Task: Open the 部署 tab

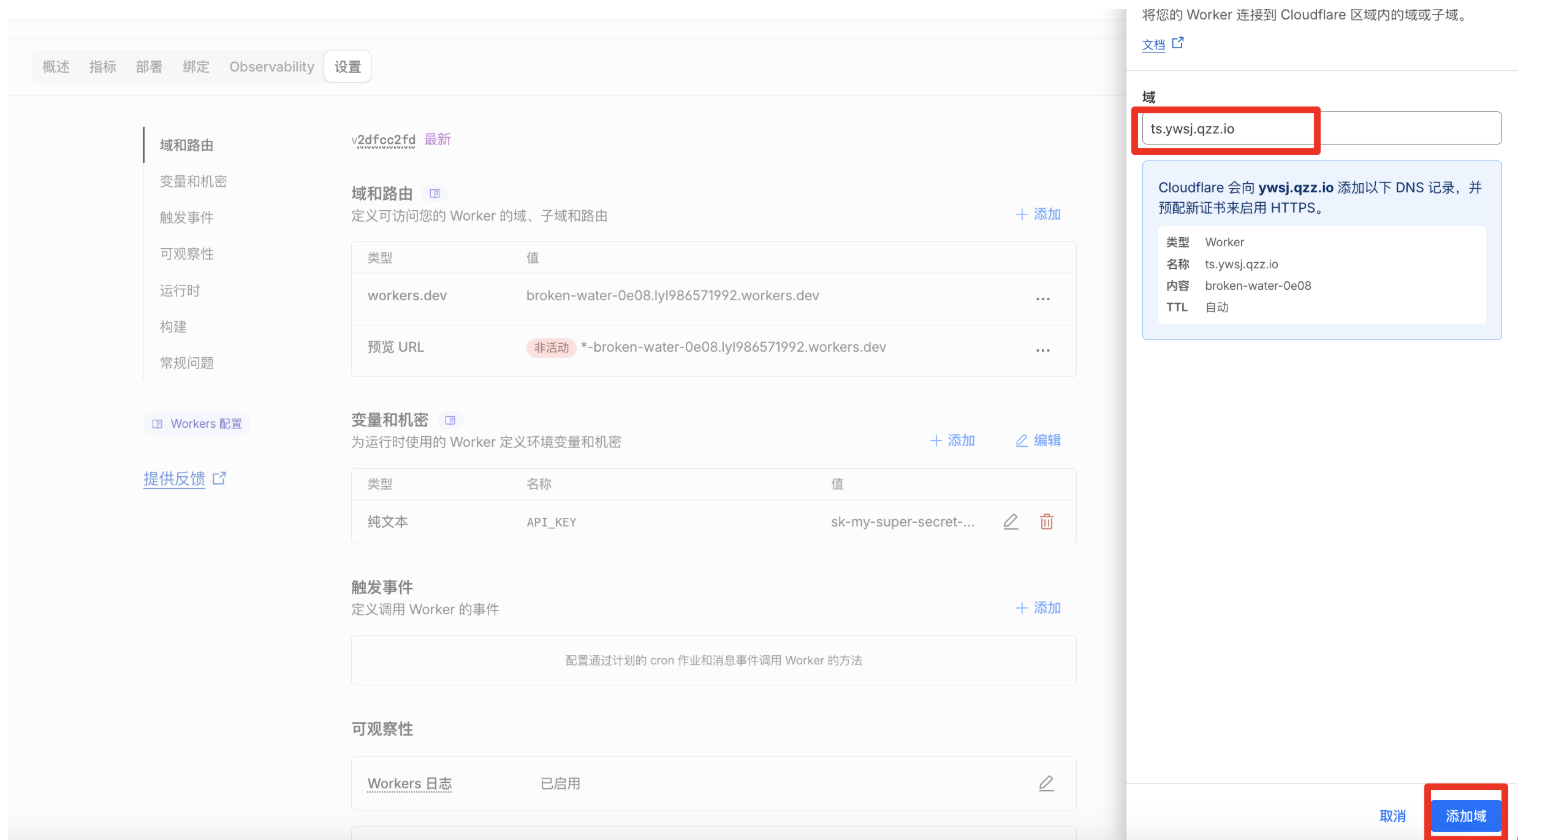Action: [149, 67]
